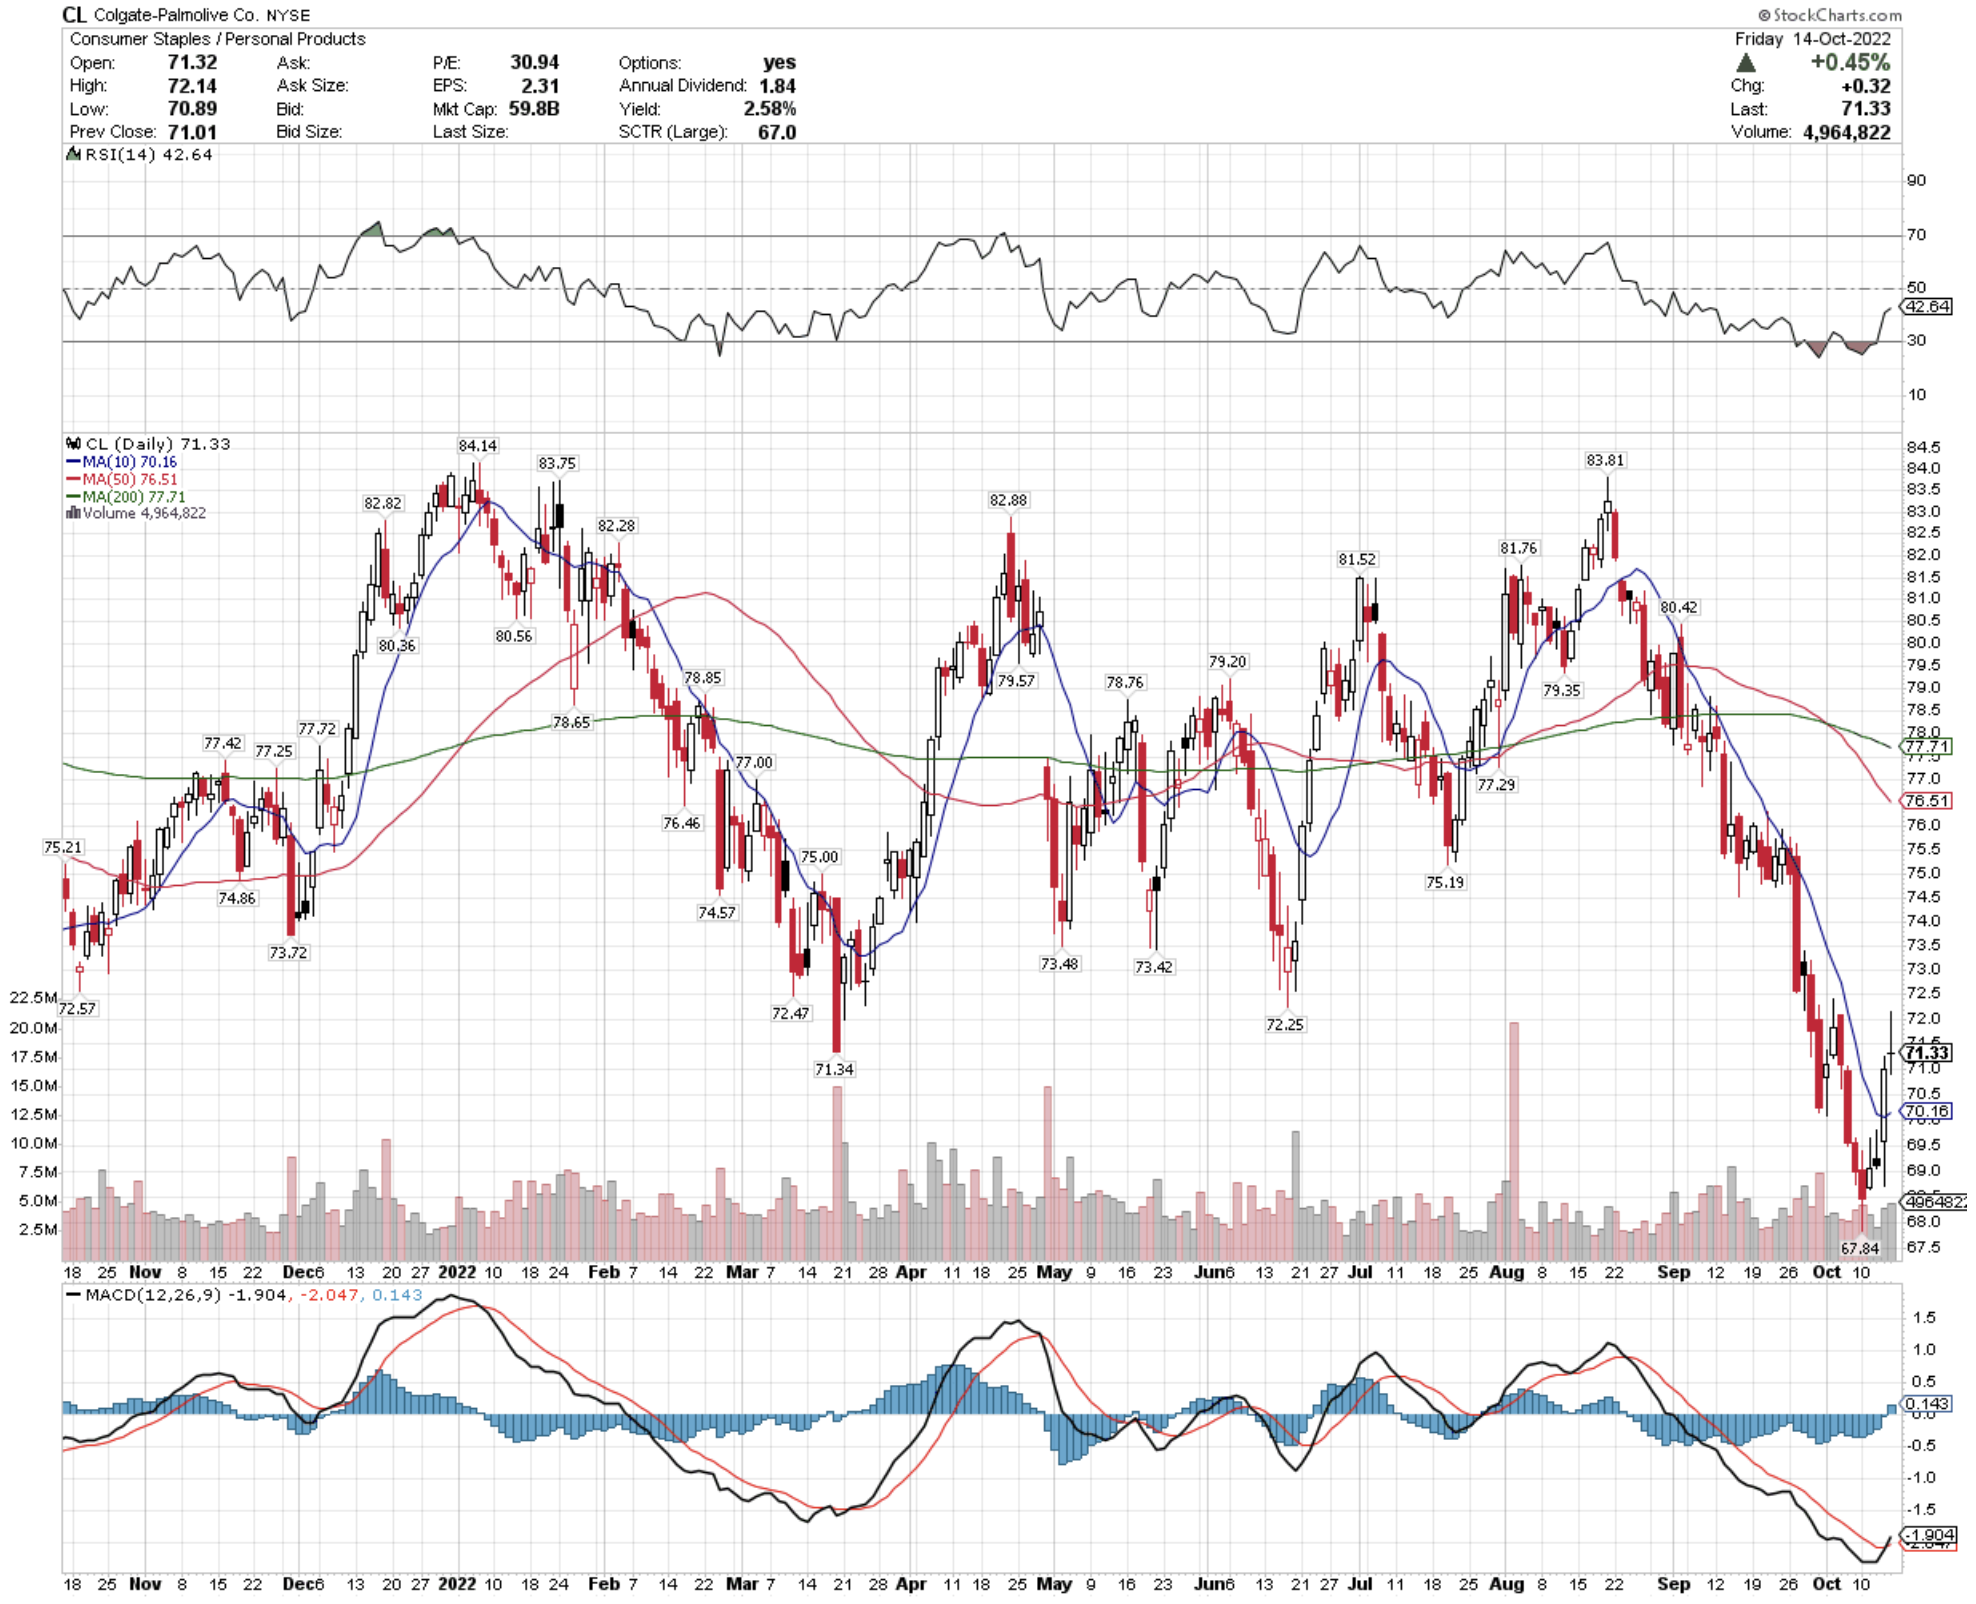Click the 22.5M volume axis label

point(33,998)
